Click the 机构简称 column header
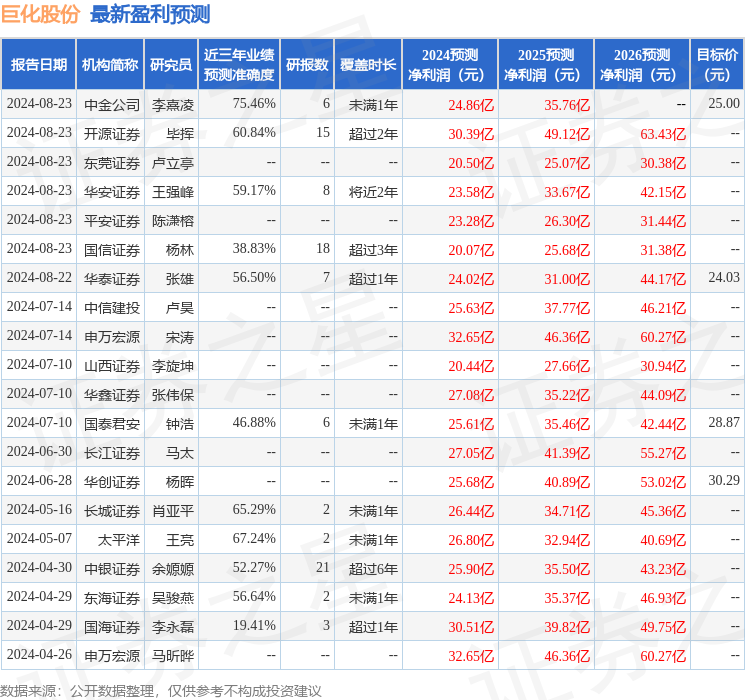This screenshot has width=745, height=700. tap(110, 65)
